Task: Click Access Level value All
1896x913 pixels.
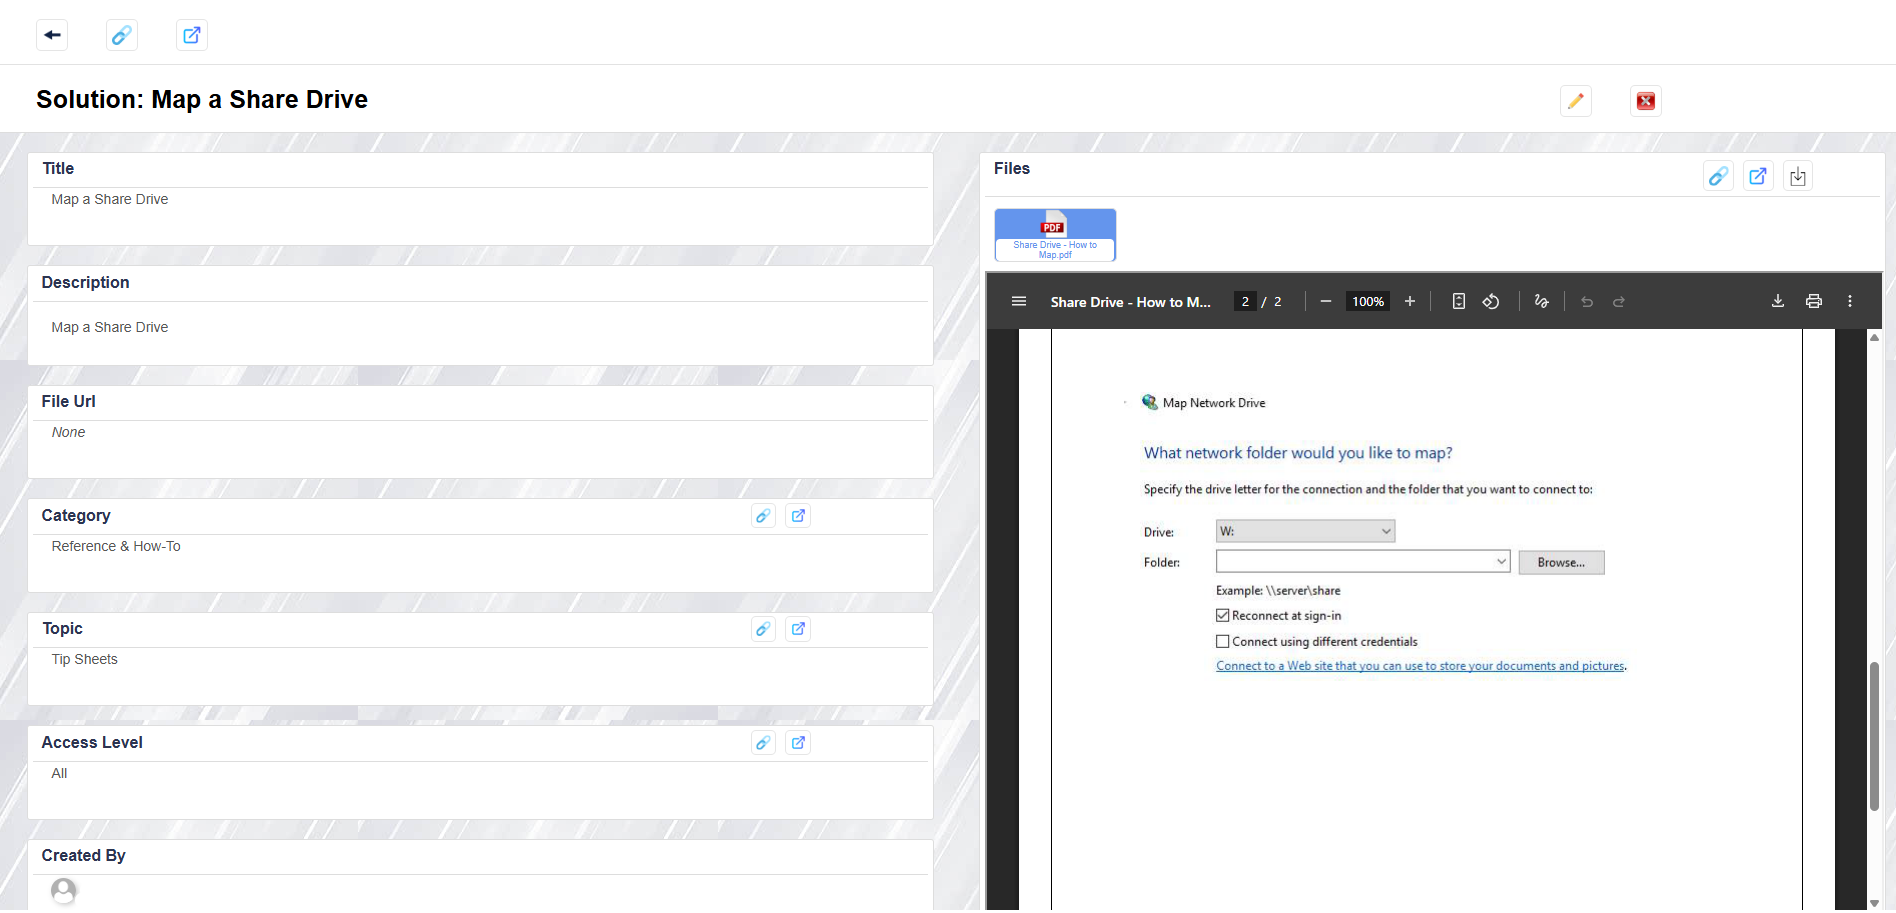Action: (x=59, y=773)
